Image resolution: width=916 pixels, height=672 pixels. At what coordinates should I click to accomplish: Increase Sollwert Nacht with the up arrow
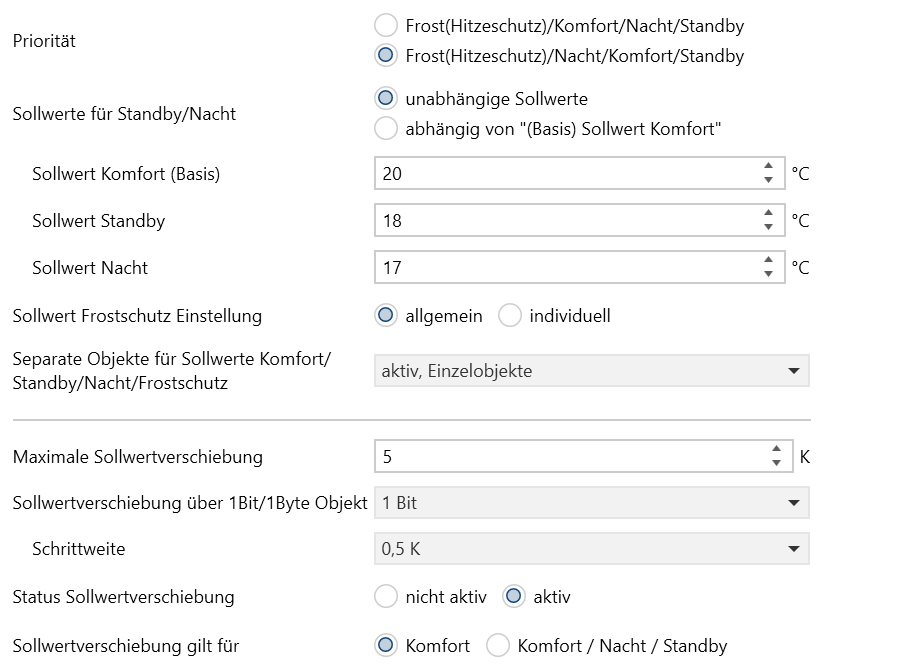coord(768,259)
